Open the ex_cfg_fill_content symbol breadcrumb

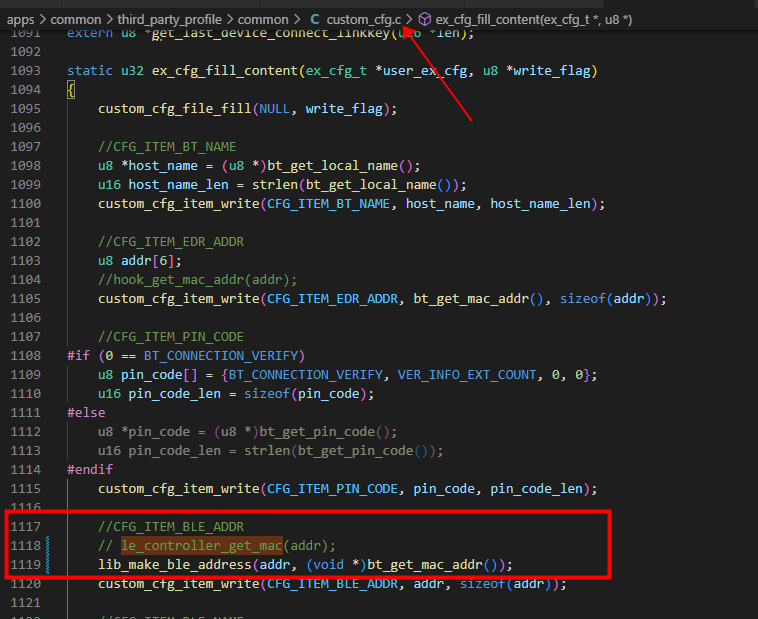534,20
